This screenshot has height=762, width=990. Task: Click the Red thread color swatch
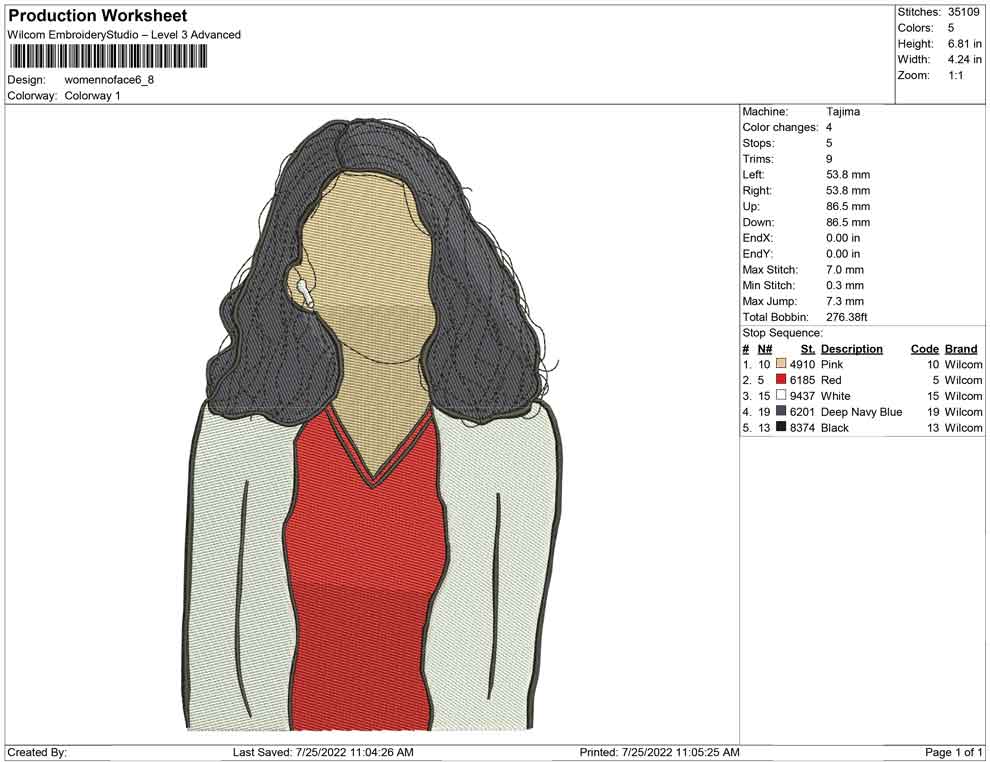pyautogui.click(x=781, y=380)
